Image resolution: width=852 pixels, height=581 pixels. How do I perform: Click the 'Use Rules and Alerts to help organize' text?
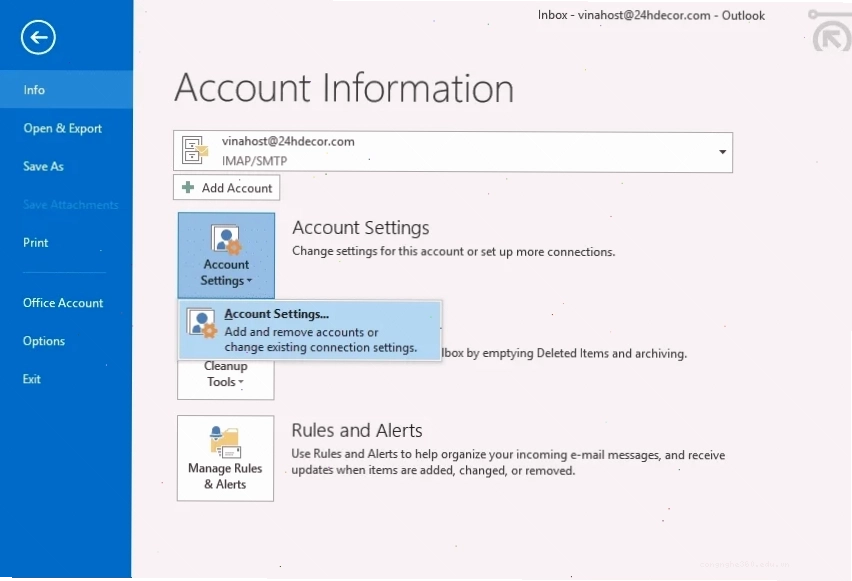coord(508,462)
